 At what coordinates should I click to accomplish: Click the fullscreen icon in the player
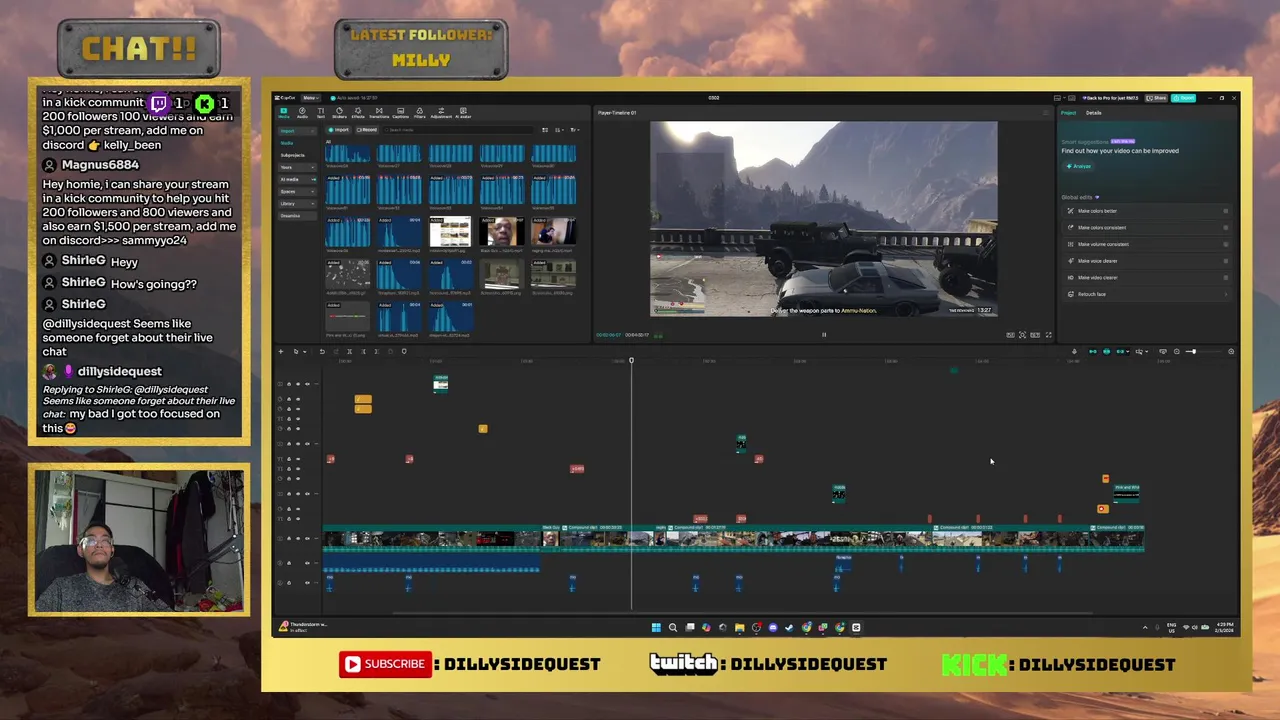pos(1049,335)
